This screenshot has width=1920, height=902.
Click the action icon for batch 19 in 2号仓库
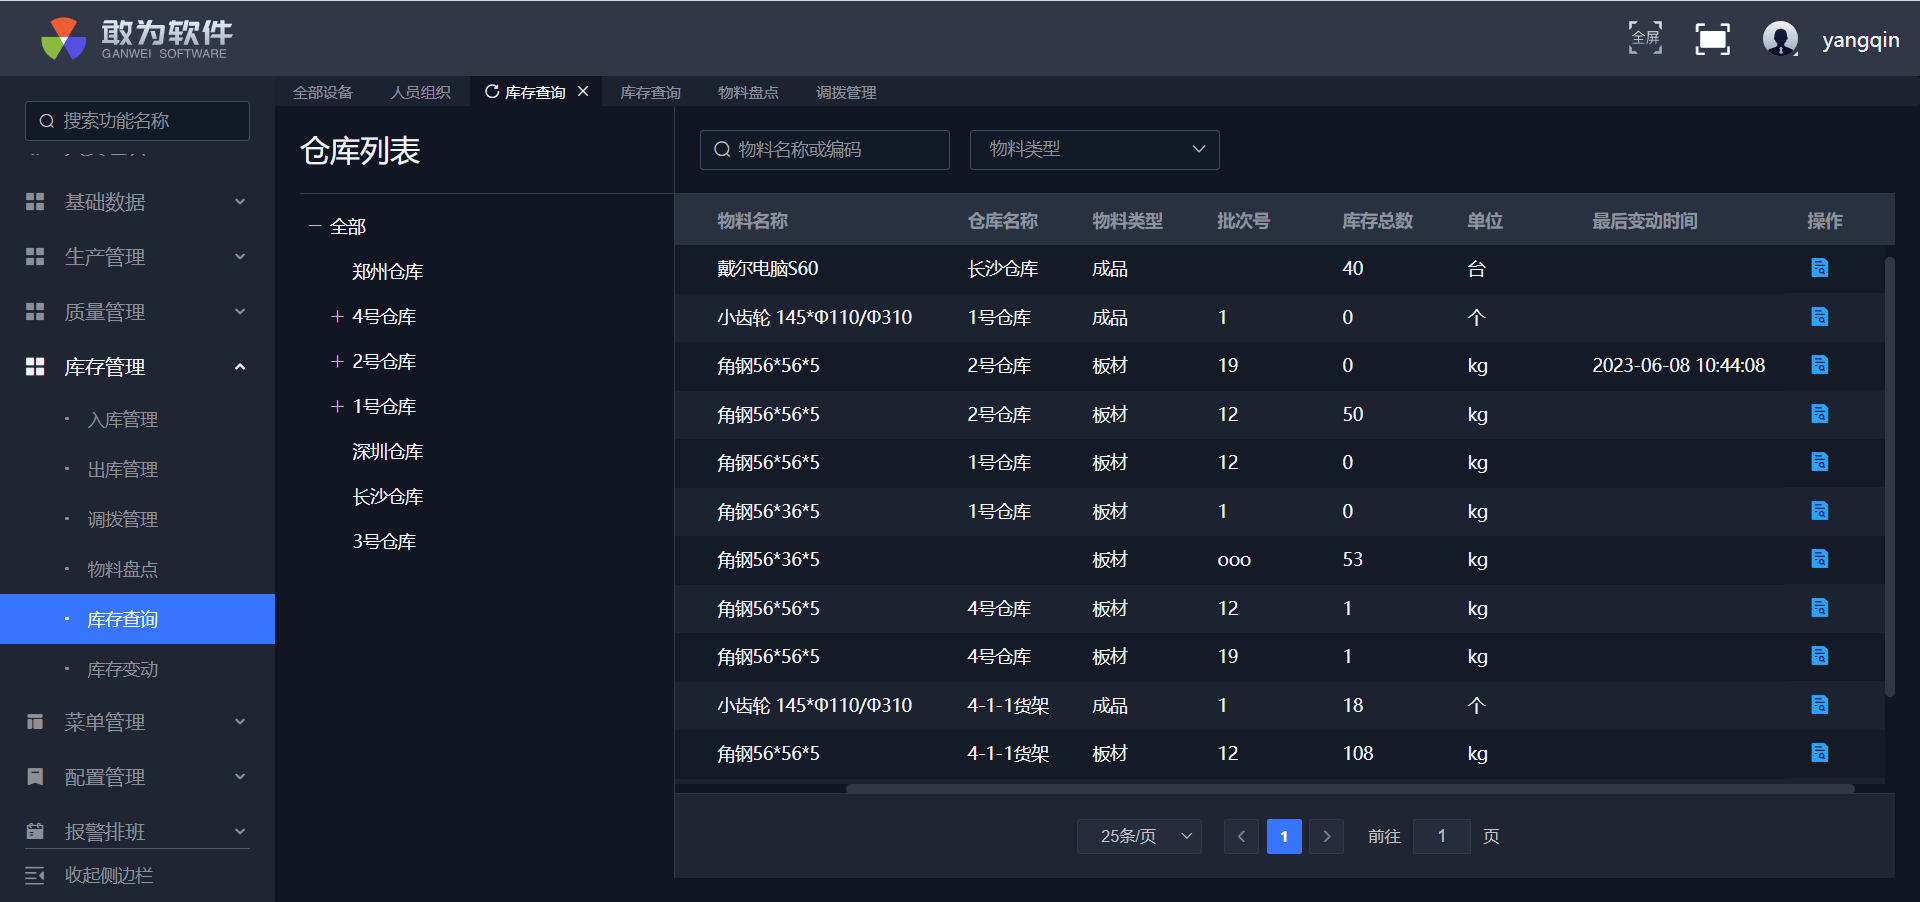click(x=1819, y=365)
